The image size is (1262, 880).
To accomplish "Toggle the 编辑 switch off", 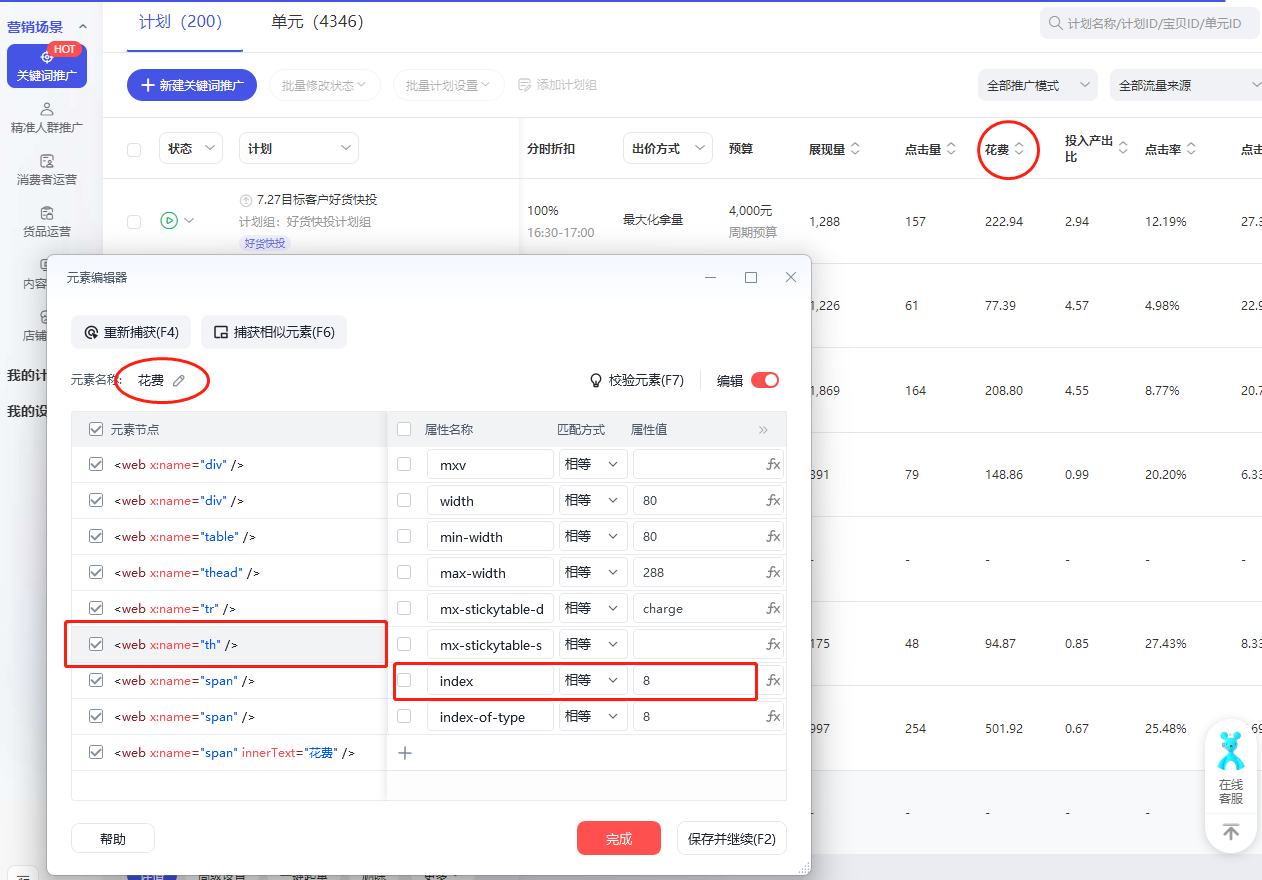I will coord(765,380).
